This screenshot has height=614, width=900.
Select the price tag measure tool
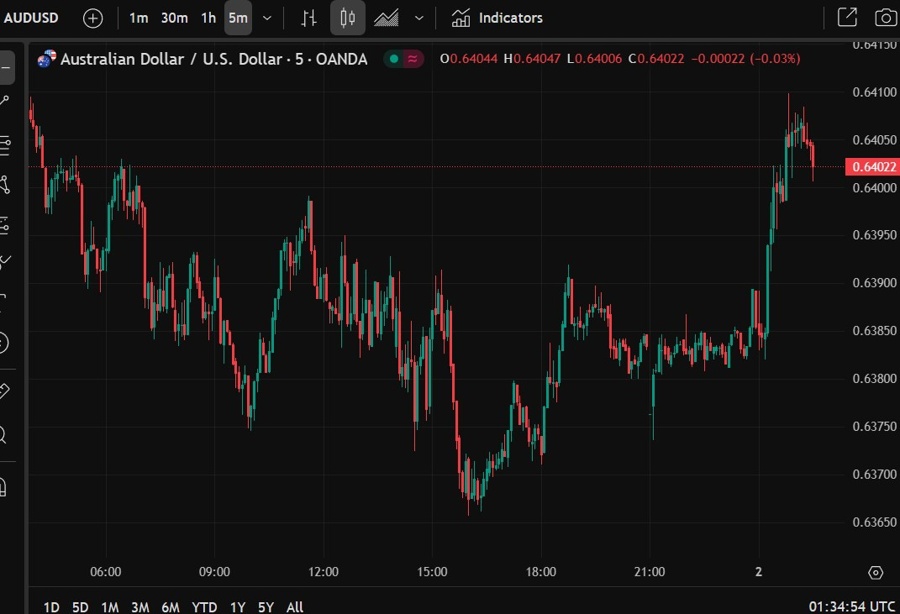pos(4,391)
